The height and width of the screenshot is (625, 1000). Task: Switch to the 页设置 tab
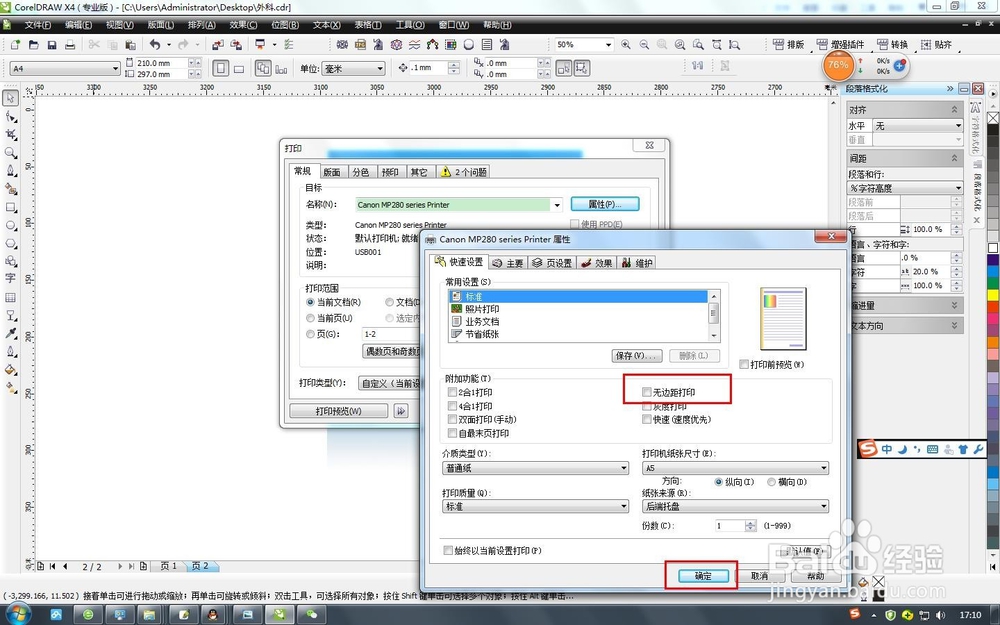[552, 263]
